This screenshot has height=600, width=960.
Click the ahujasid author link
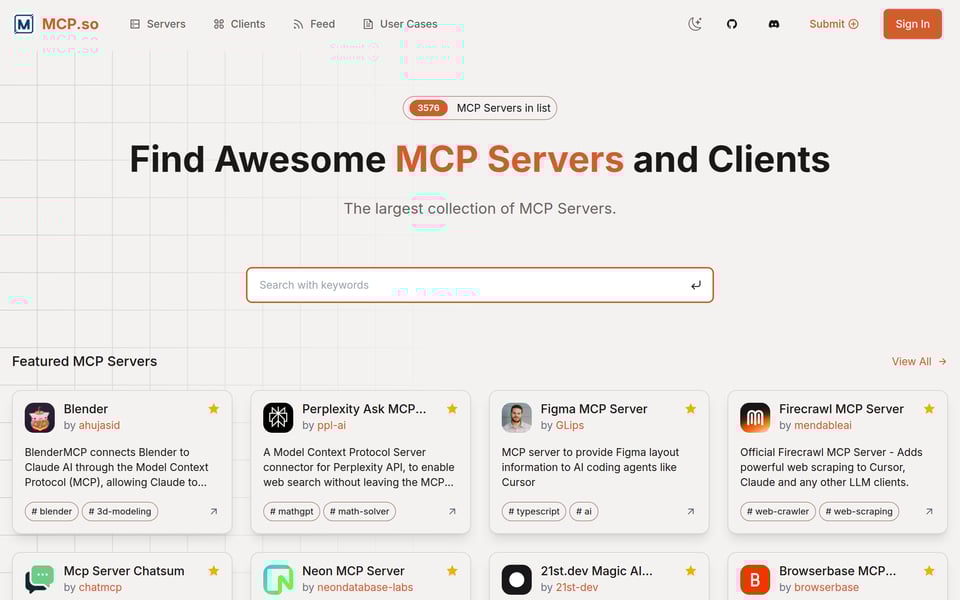click(99, 425)
